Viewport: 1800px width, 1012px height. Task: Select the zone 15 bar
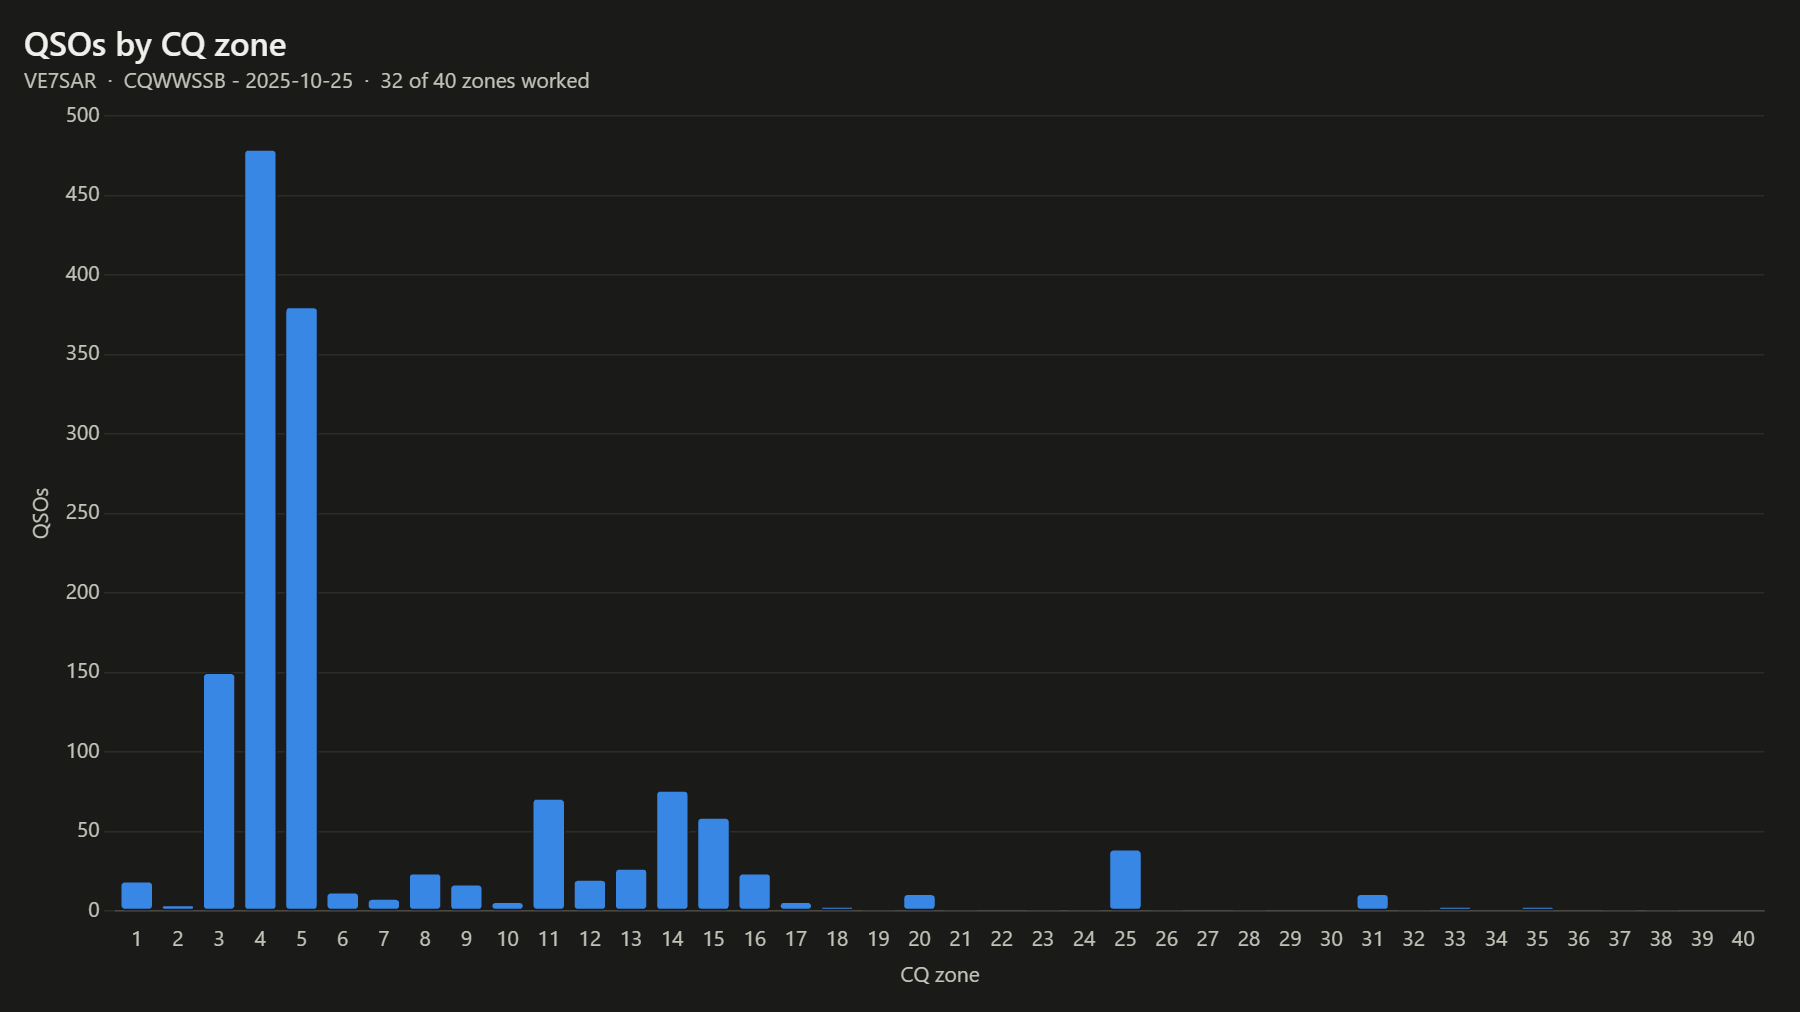coord(713,864)
